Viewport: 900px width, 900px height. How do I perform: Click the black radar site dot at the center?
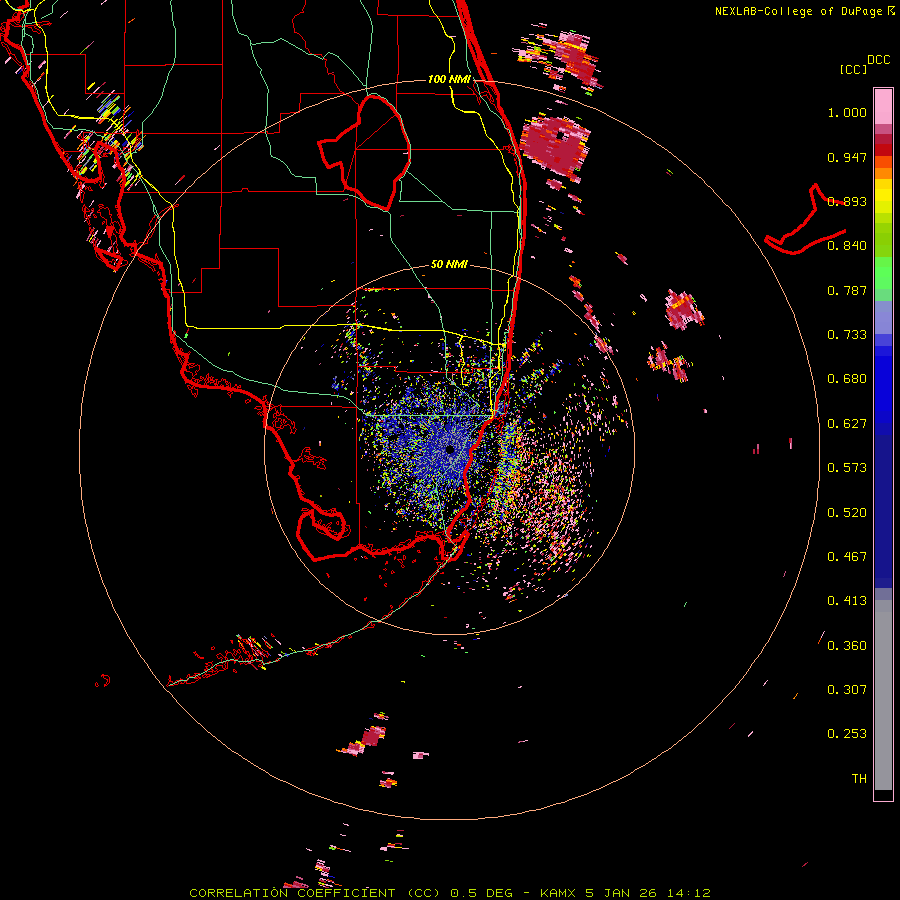[x=450, y=449]
